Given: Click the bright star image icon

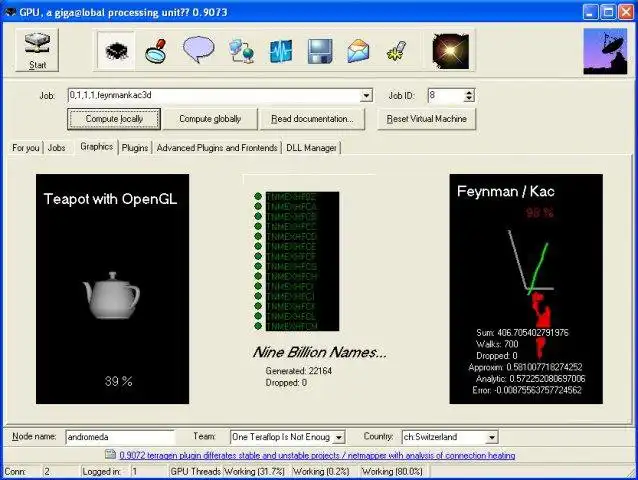Looking at the screenshot, I should 450,51.
